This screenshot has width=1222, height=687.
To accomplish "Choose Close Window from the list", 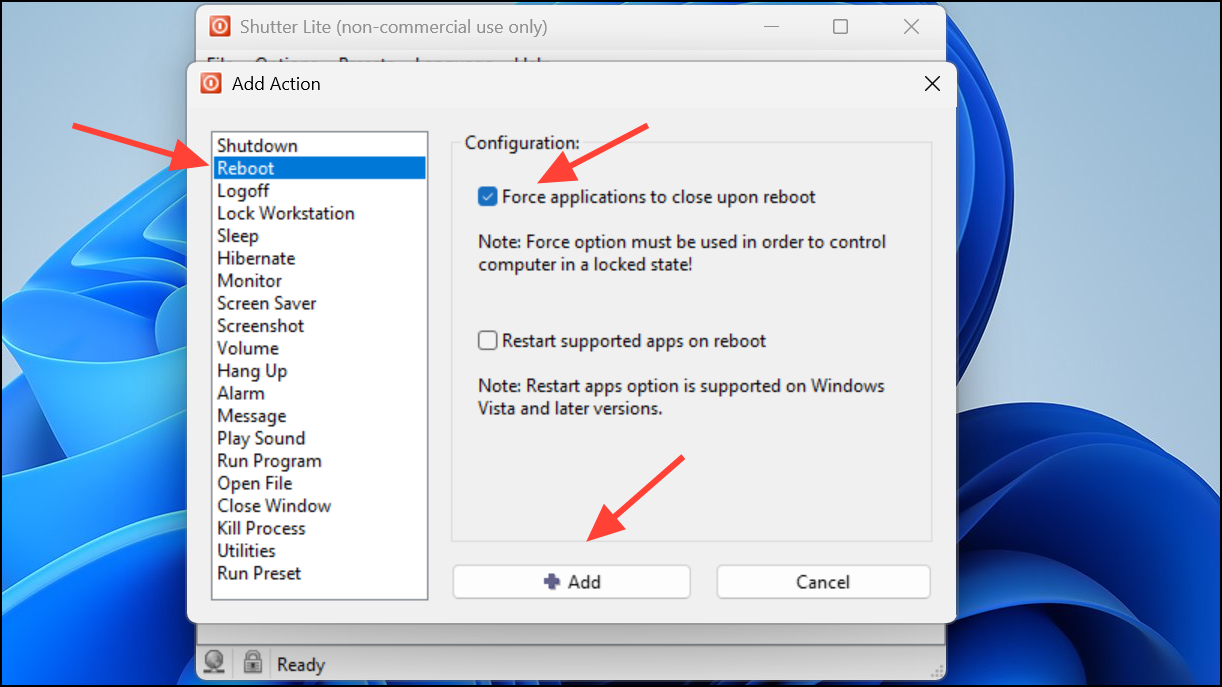I will point(320,506).
